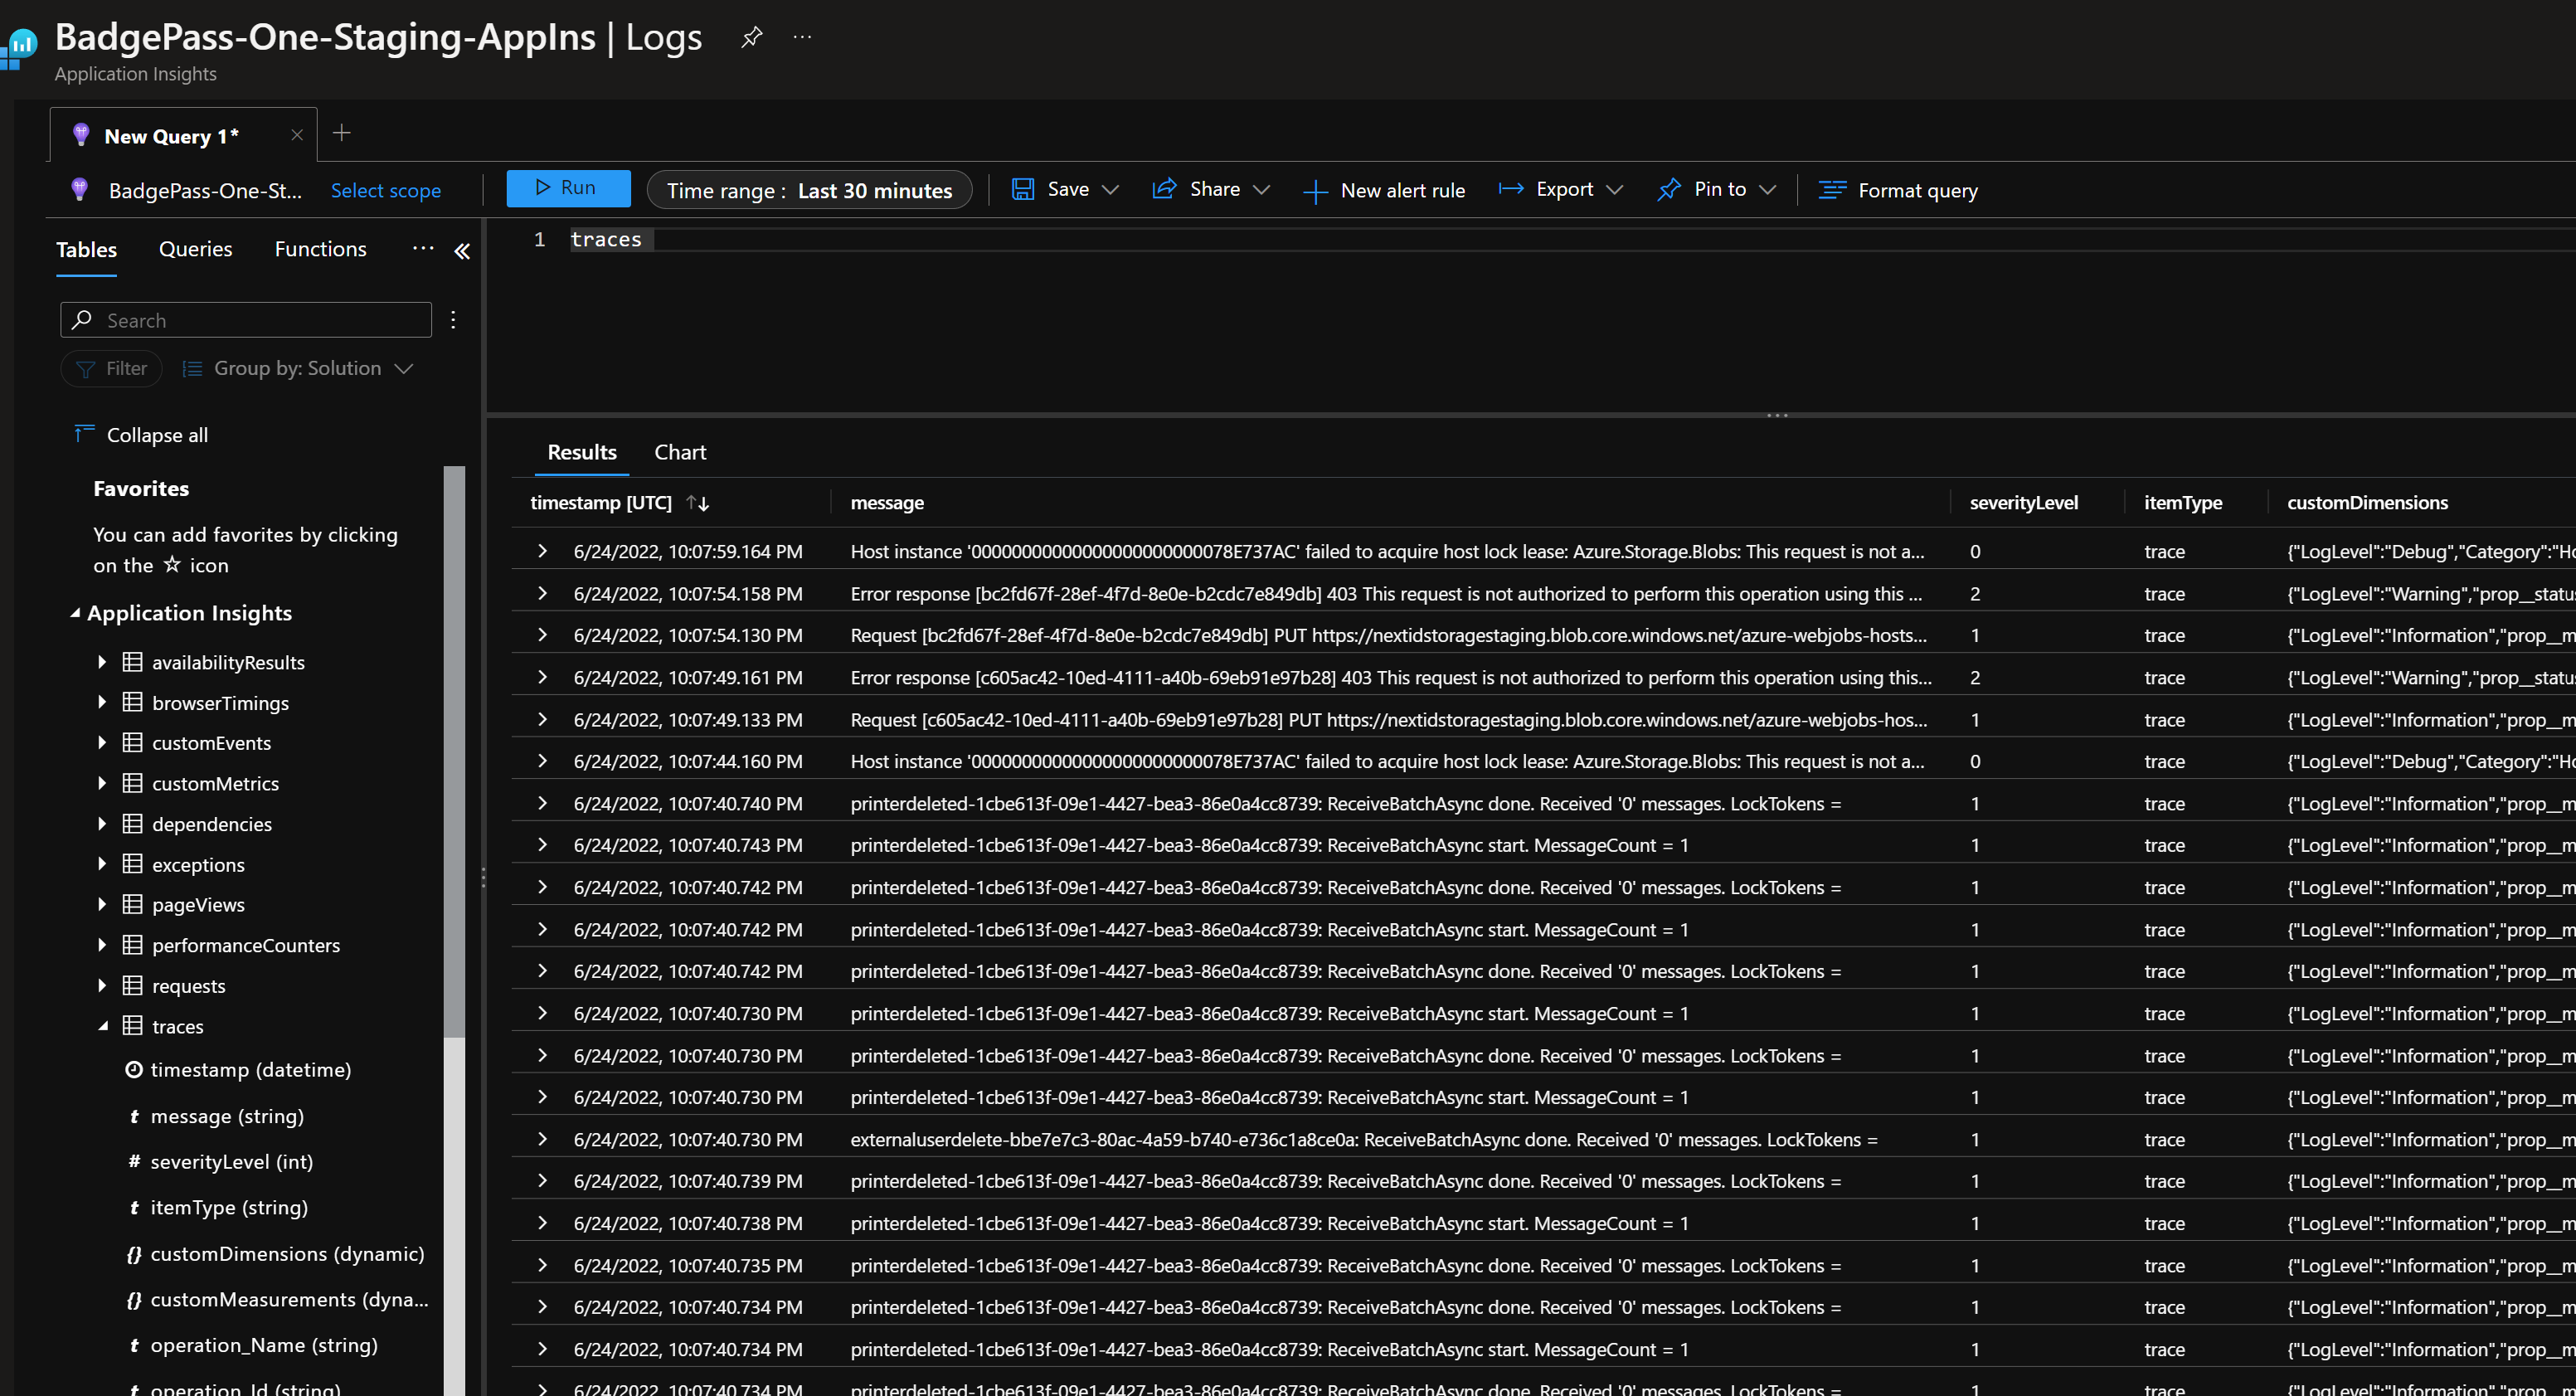The width and height of the screenshot is (2576, 1396).
Task: Switch to the Queries tab
Action: click(195, 249)
